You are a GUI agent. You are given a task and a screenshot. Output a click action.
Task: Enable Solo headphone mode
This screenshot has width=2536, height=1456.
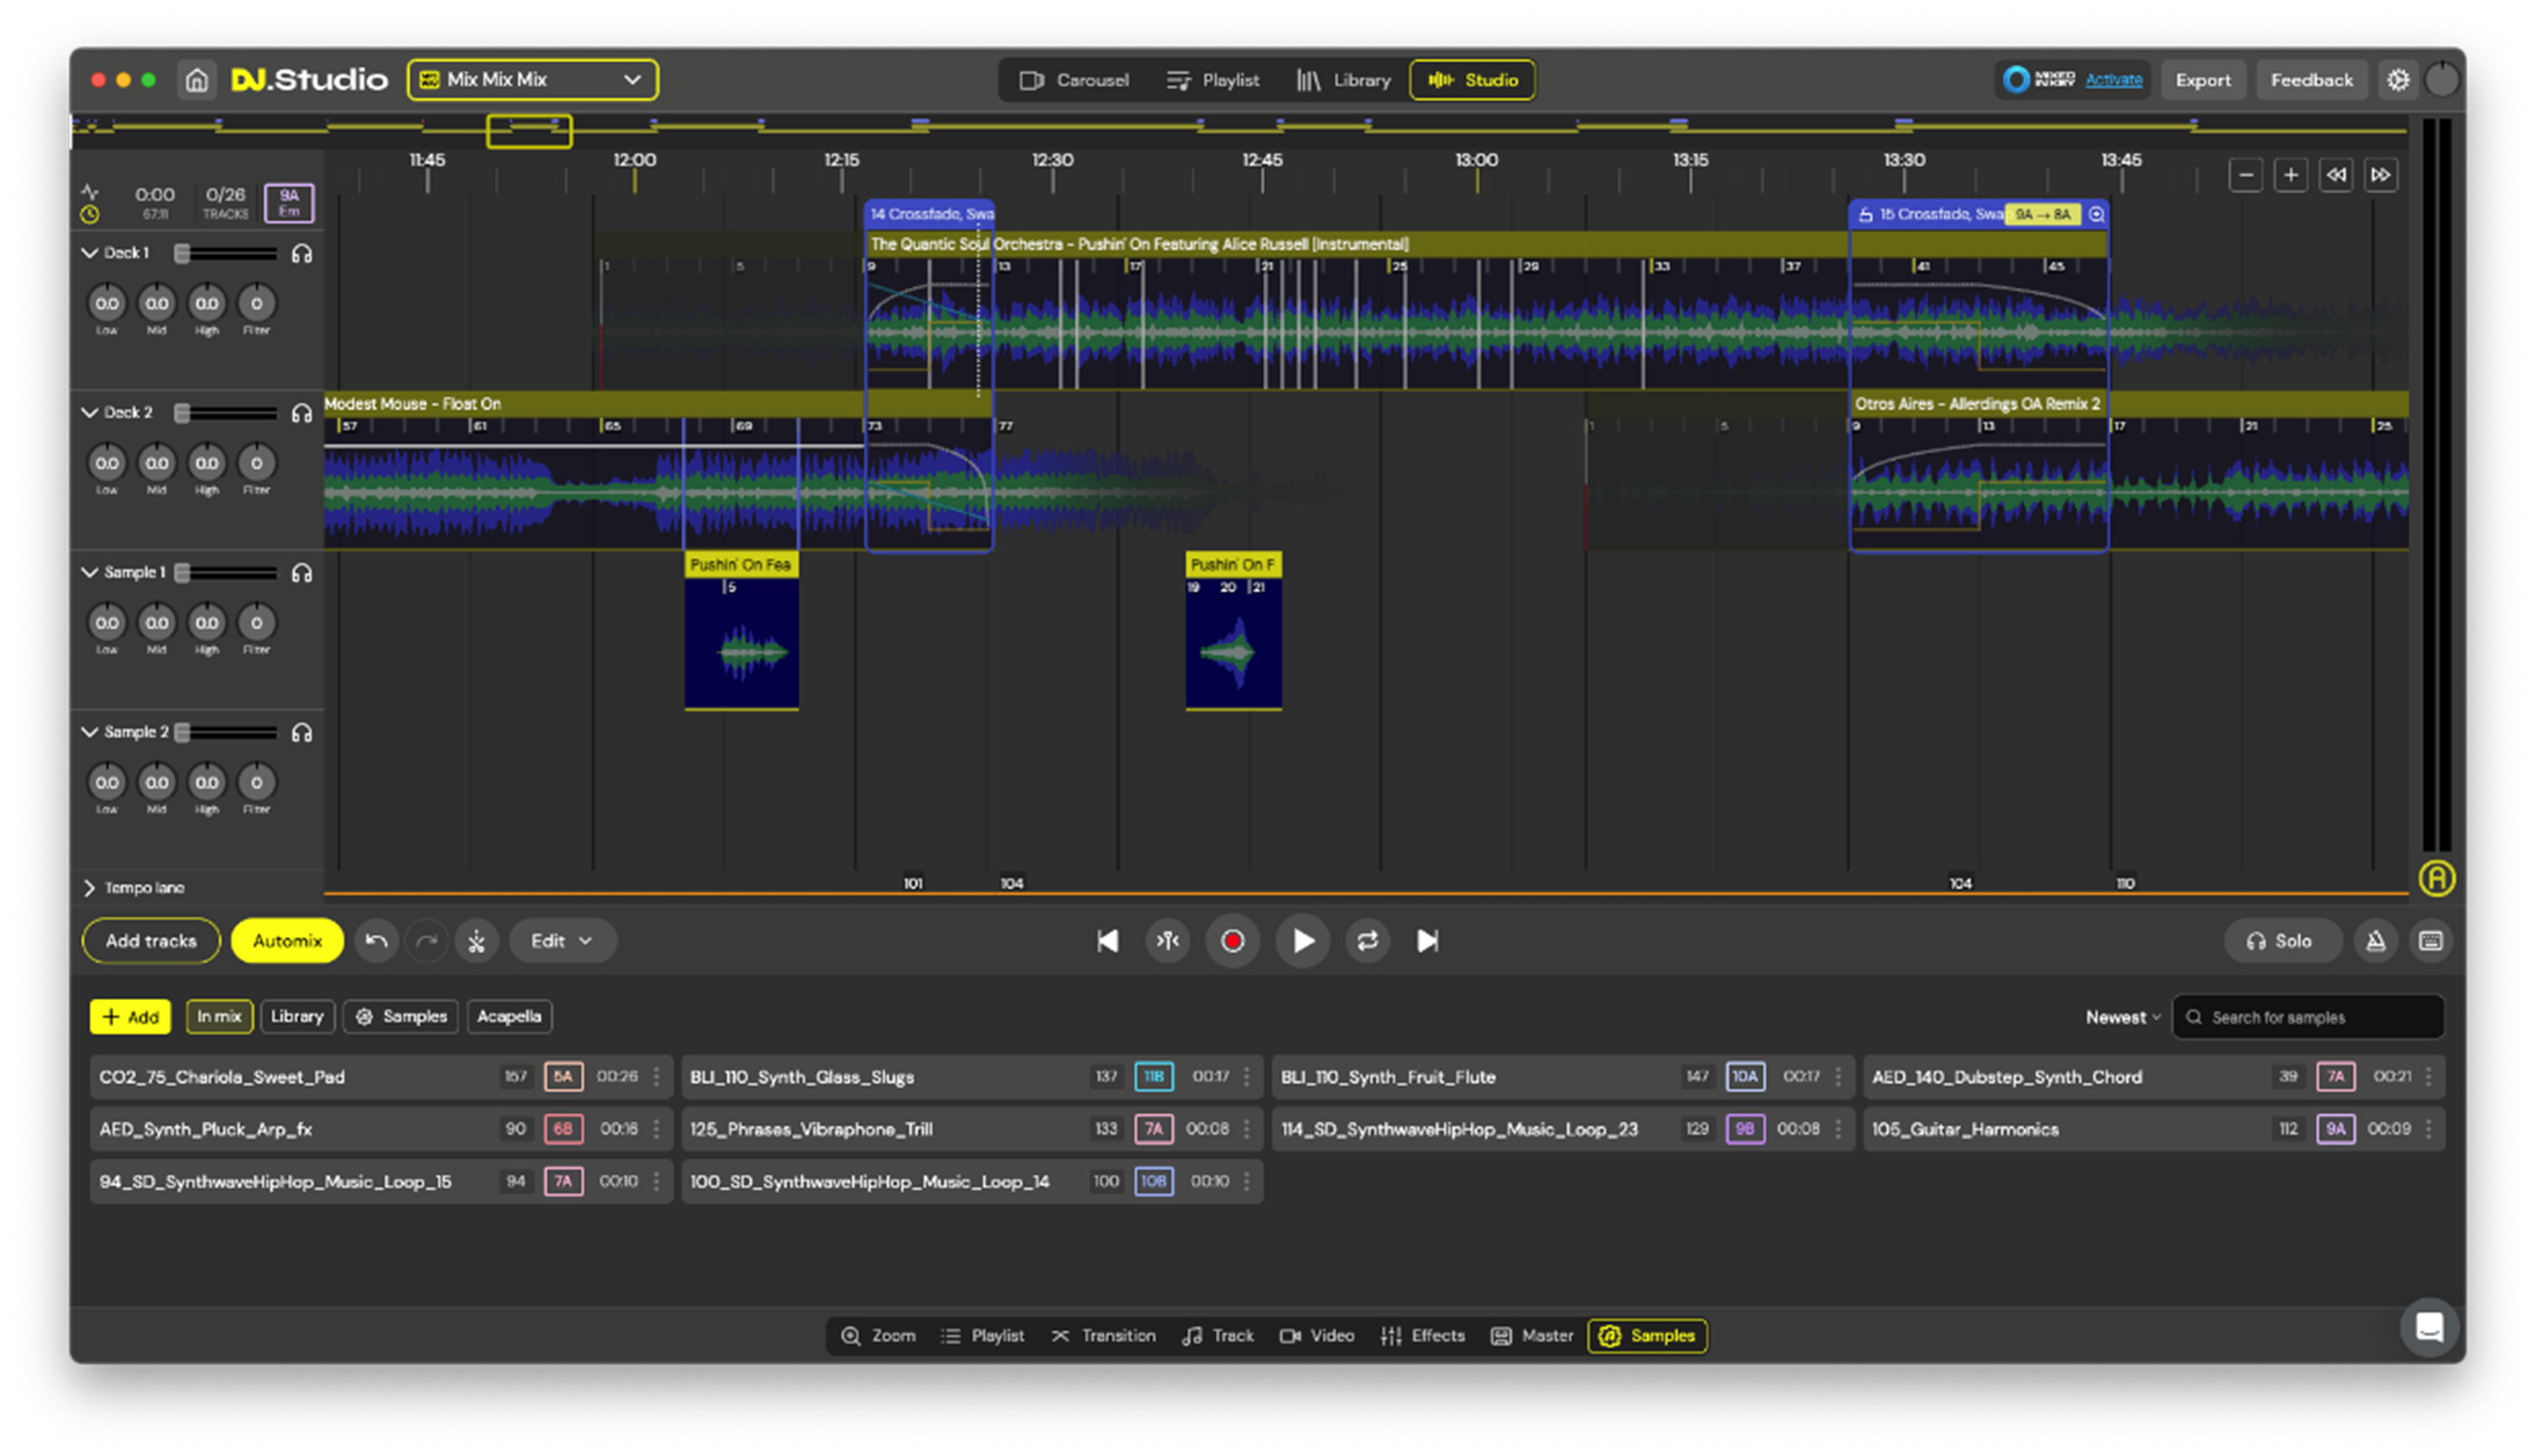pyautogui.click(x=2281, y=941)
